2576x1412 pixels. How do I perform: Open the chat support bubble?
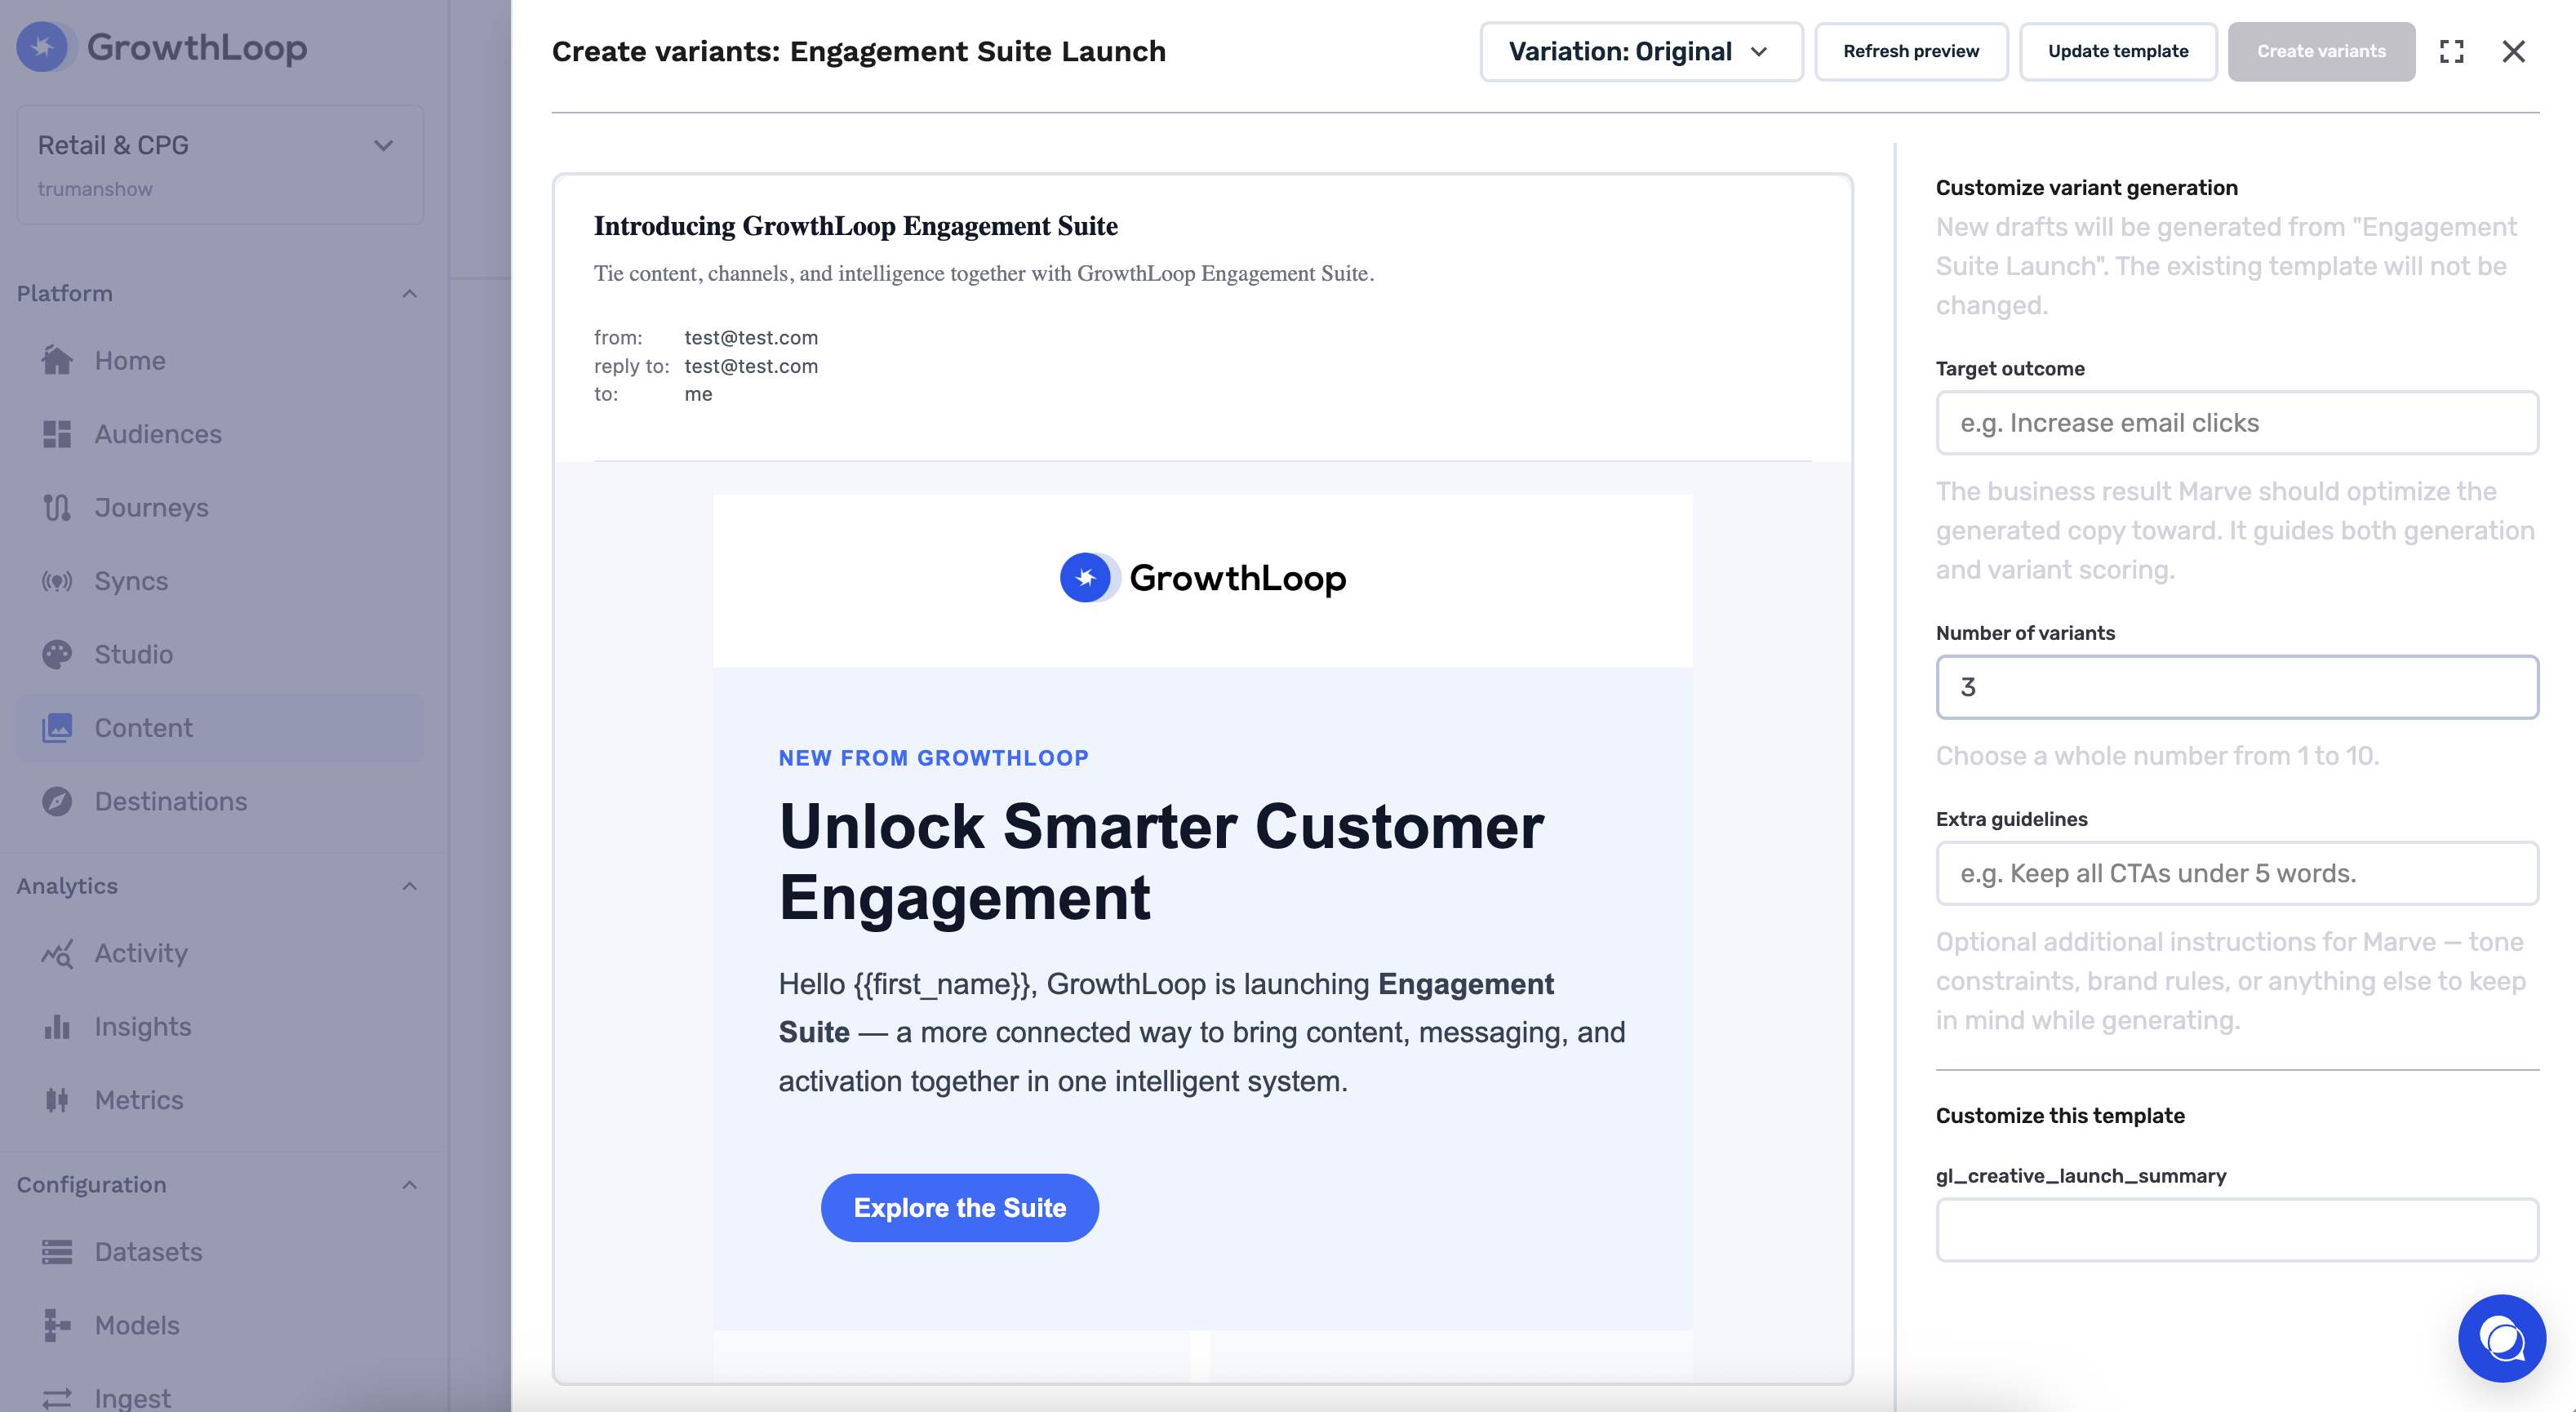[2502, 1338]
